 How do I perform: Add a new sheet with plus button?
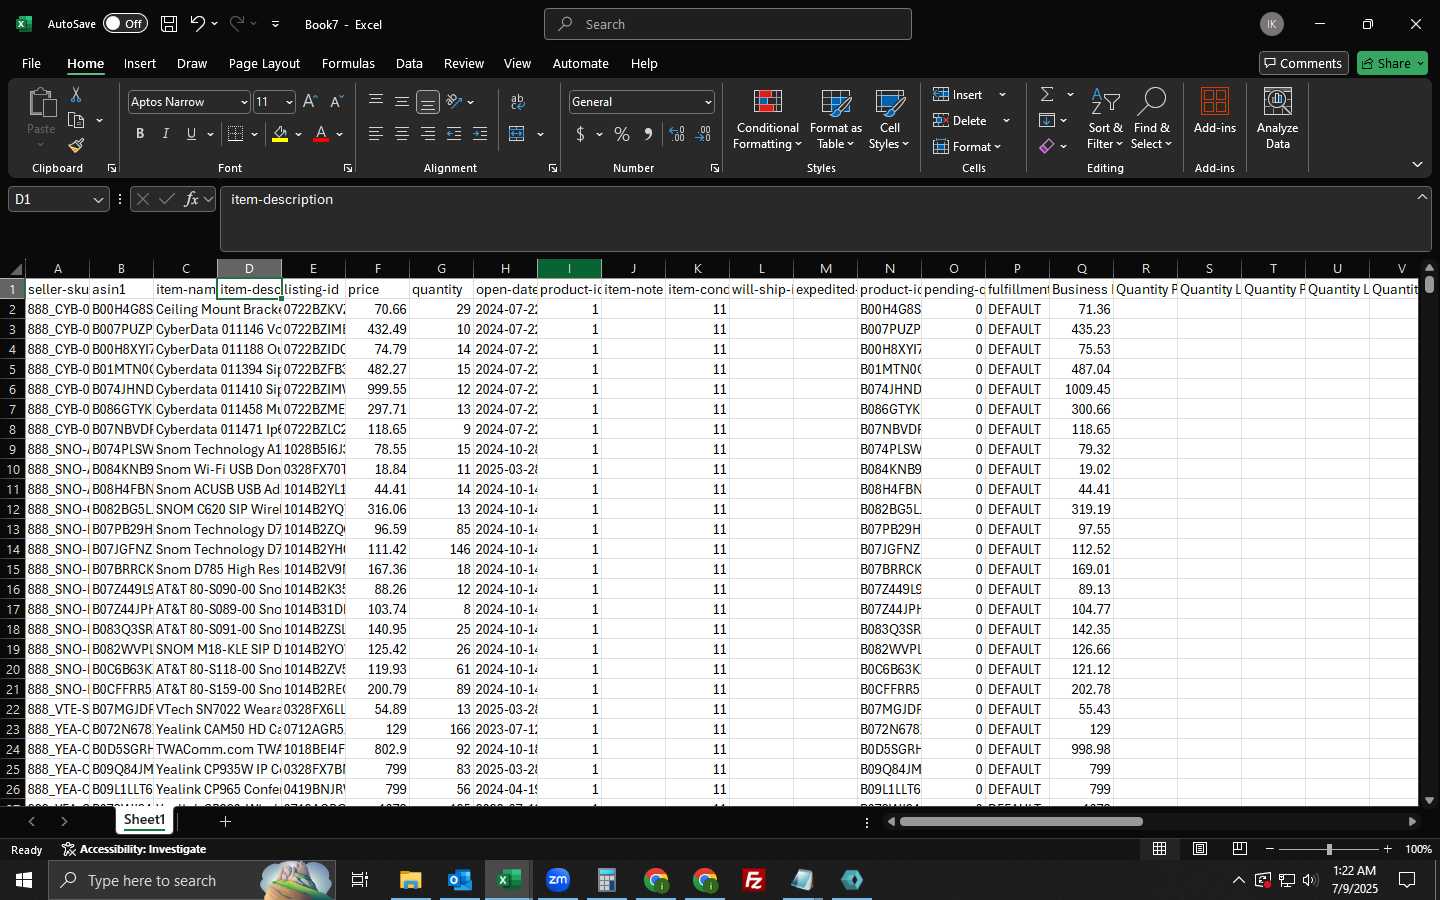[226, 821]
